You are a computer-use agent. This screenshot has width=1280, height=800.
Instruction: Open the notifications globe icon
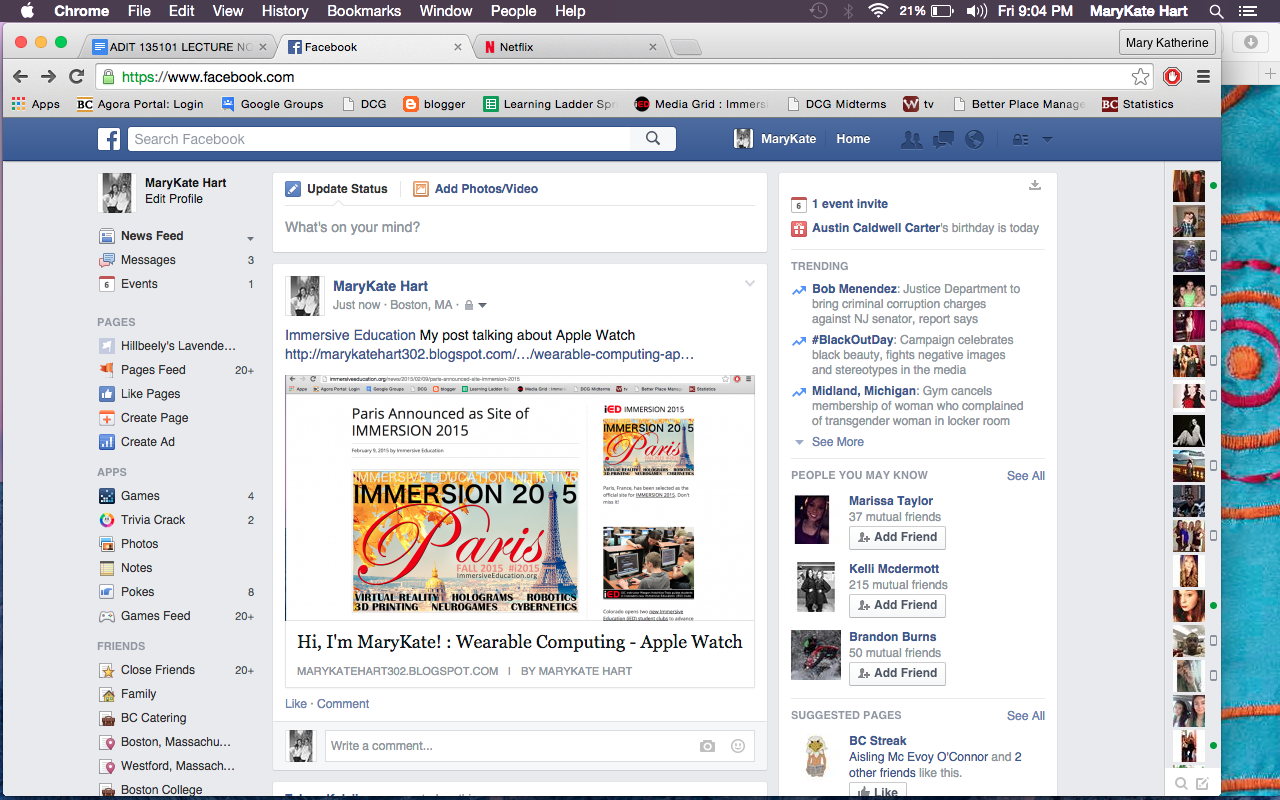click(975, 140)
